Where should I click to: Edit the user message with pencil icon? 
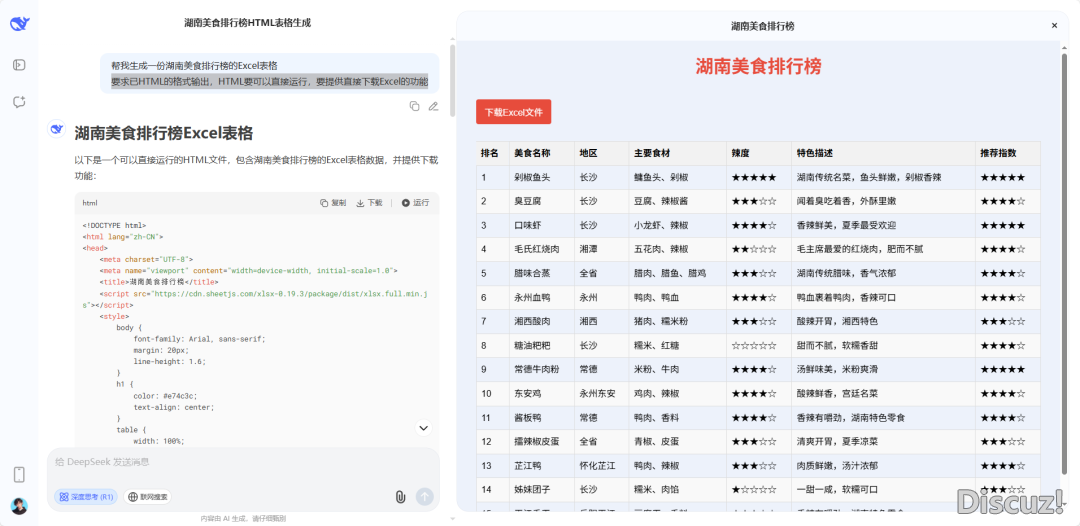tap(433, 106)
